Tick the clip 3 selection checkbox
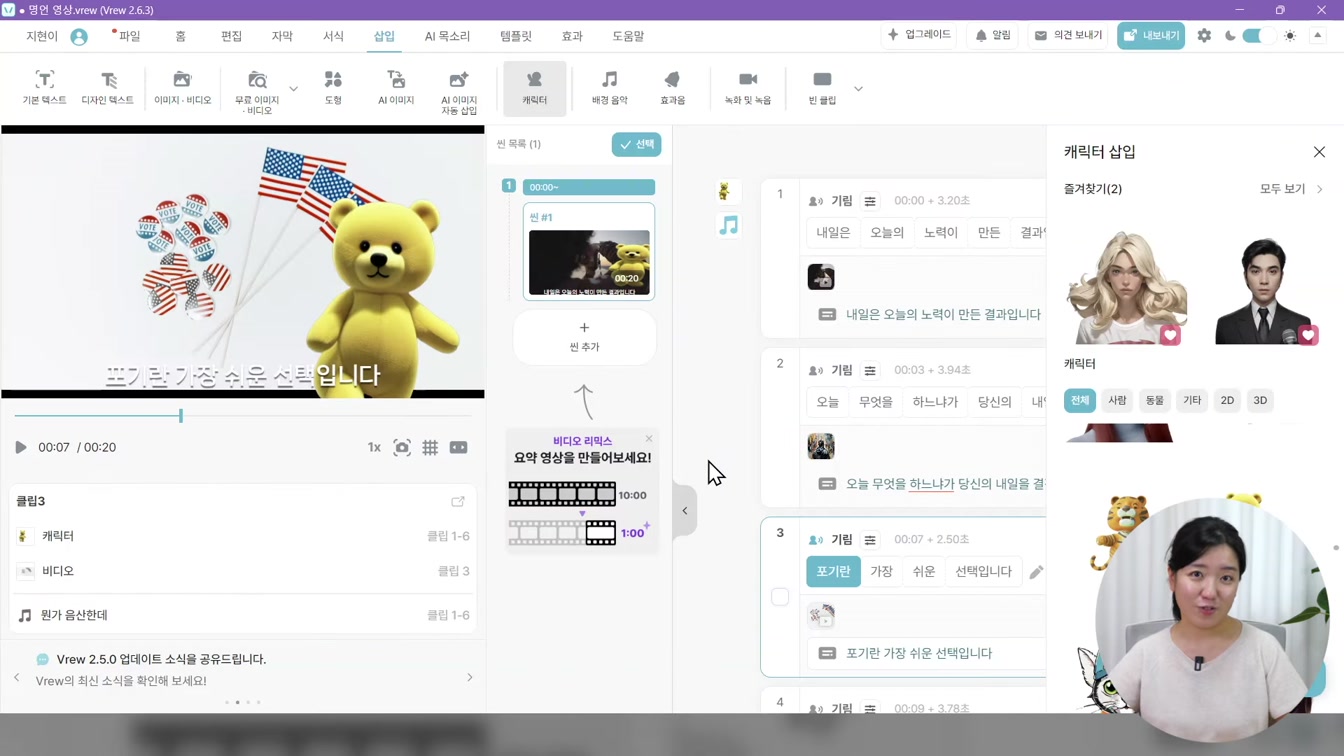This screenshot has width=1344, height=756. click(780, 597)
